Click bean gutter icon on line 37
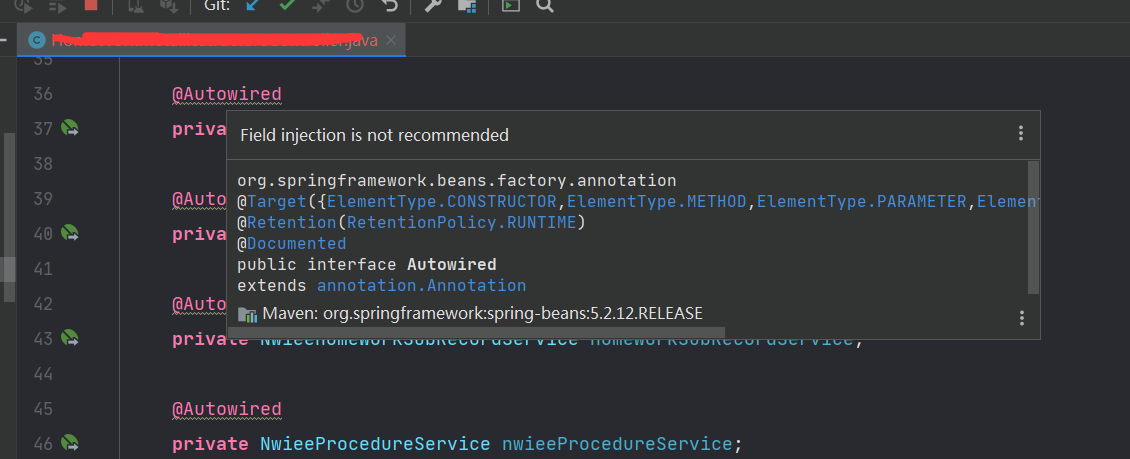This screenshot has width=1130, height=459. point(69,128)
